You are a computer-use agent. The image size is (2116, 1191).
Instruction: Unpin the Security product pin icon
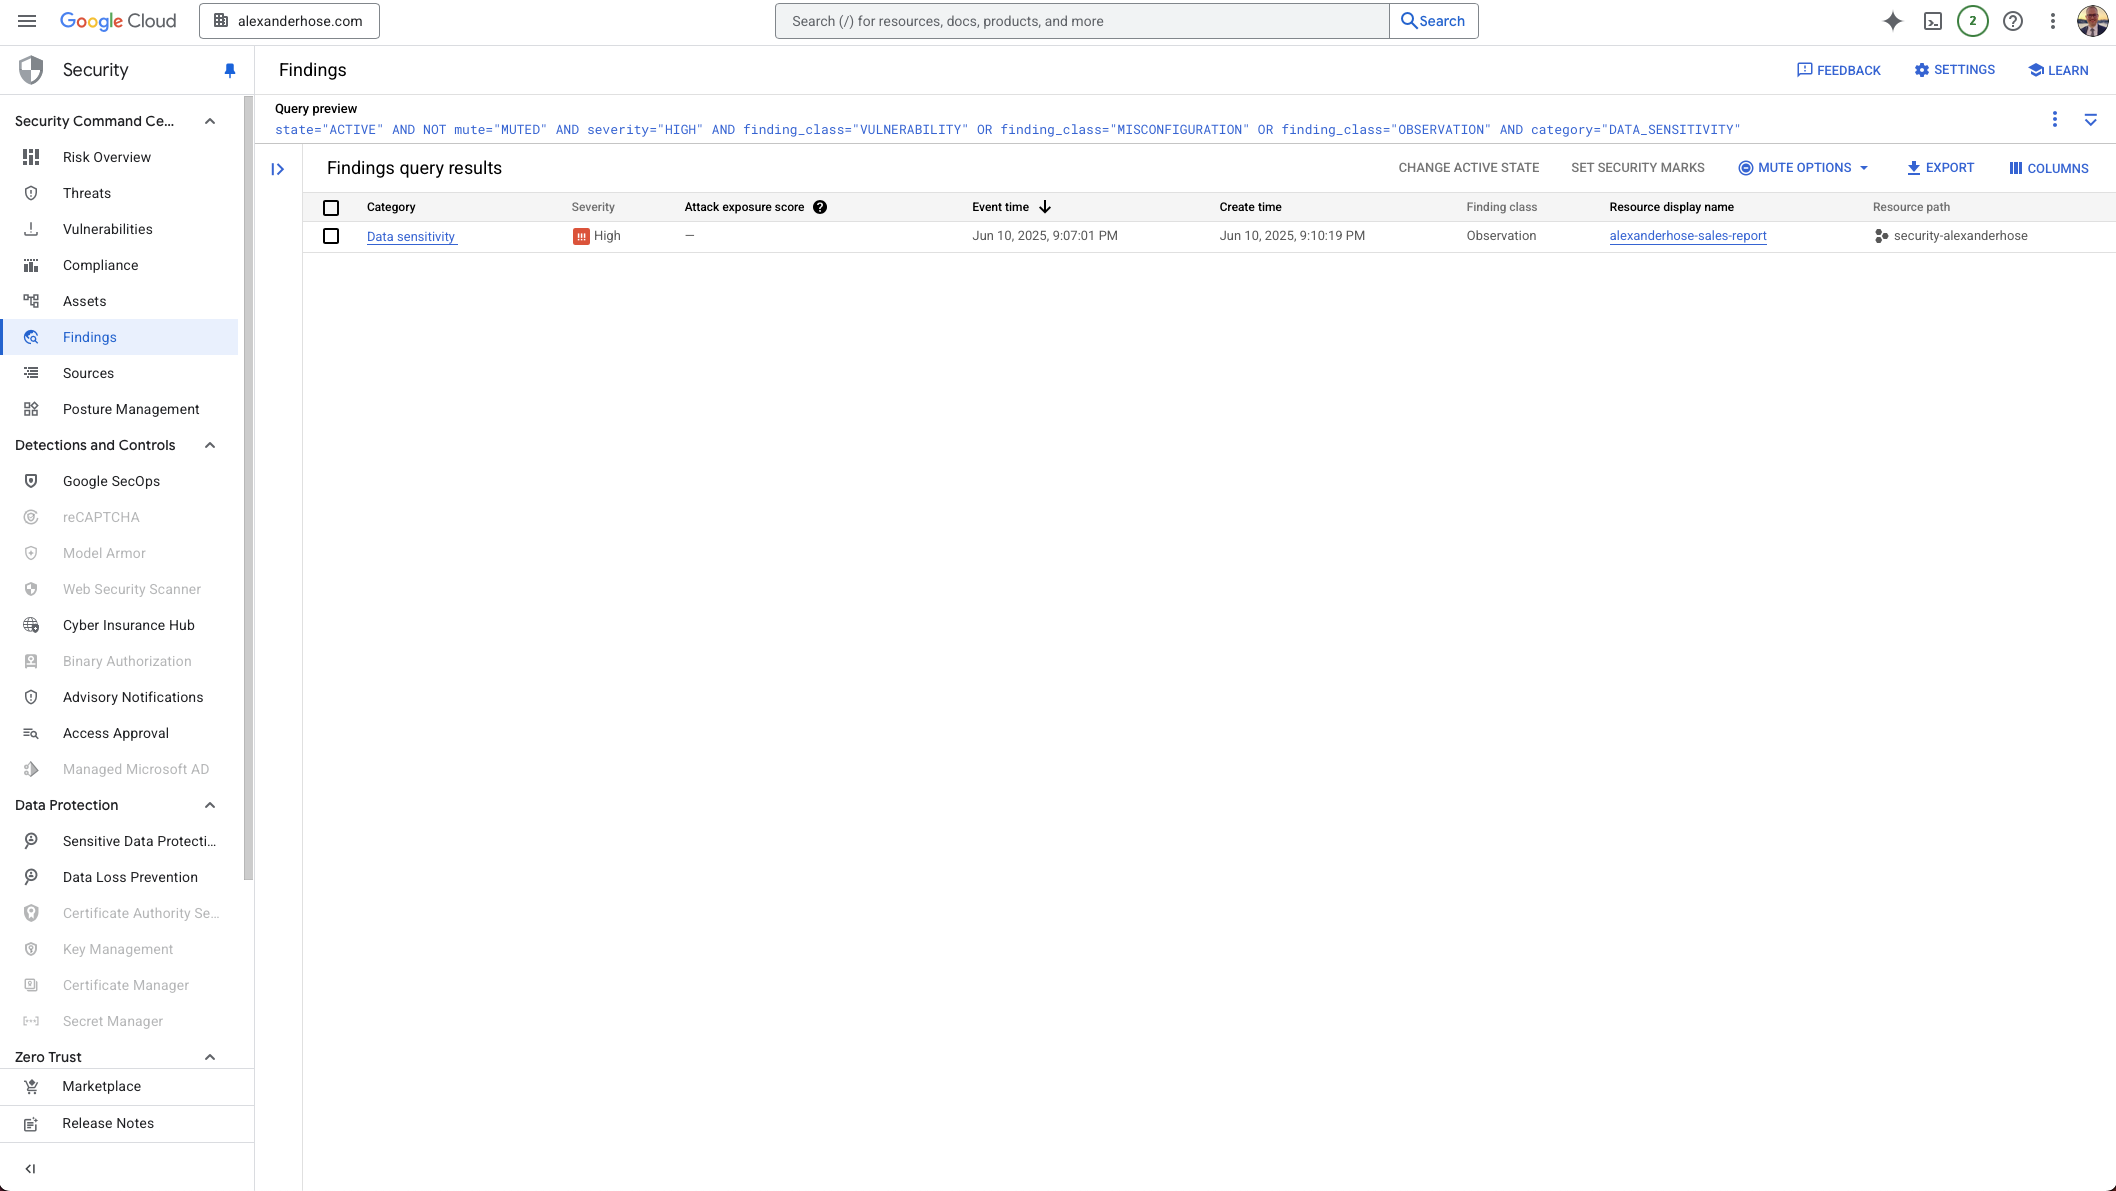pyautogui.click(x=230, y=70)
